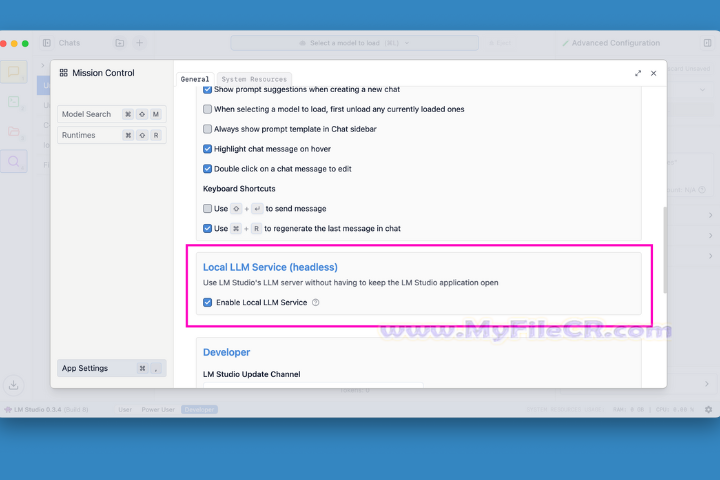Click the LM Studio logo in status bar

[x=8, y=409]
